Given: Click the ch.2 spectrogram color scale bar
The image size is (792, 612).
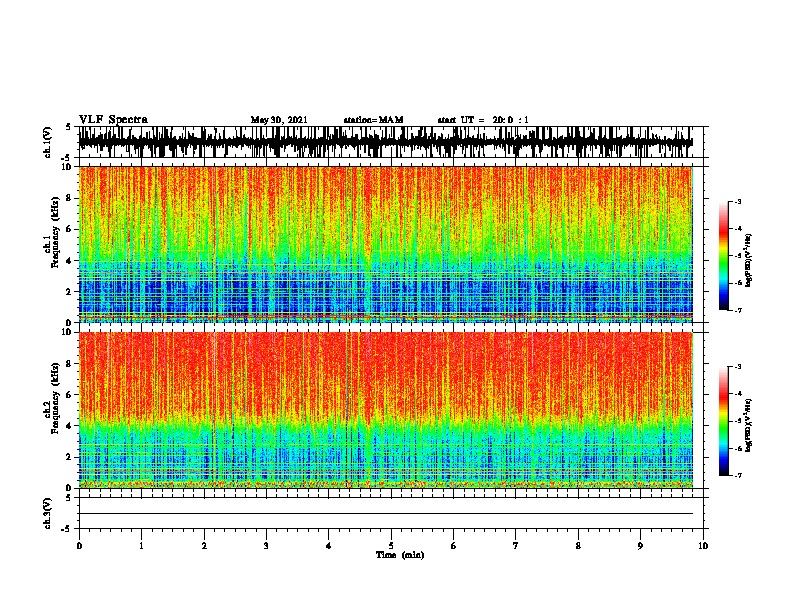Looking at the screenshot, I should pyautogui.click(x=723, y=421).
